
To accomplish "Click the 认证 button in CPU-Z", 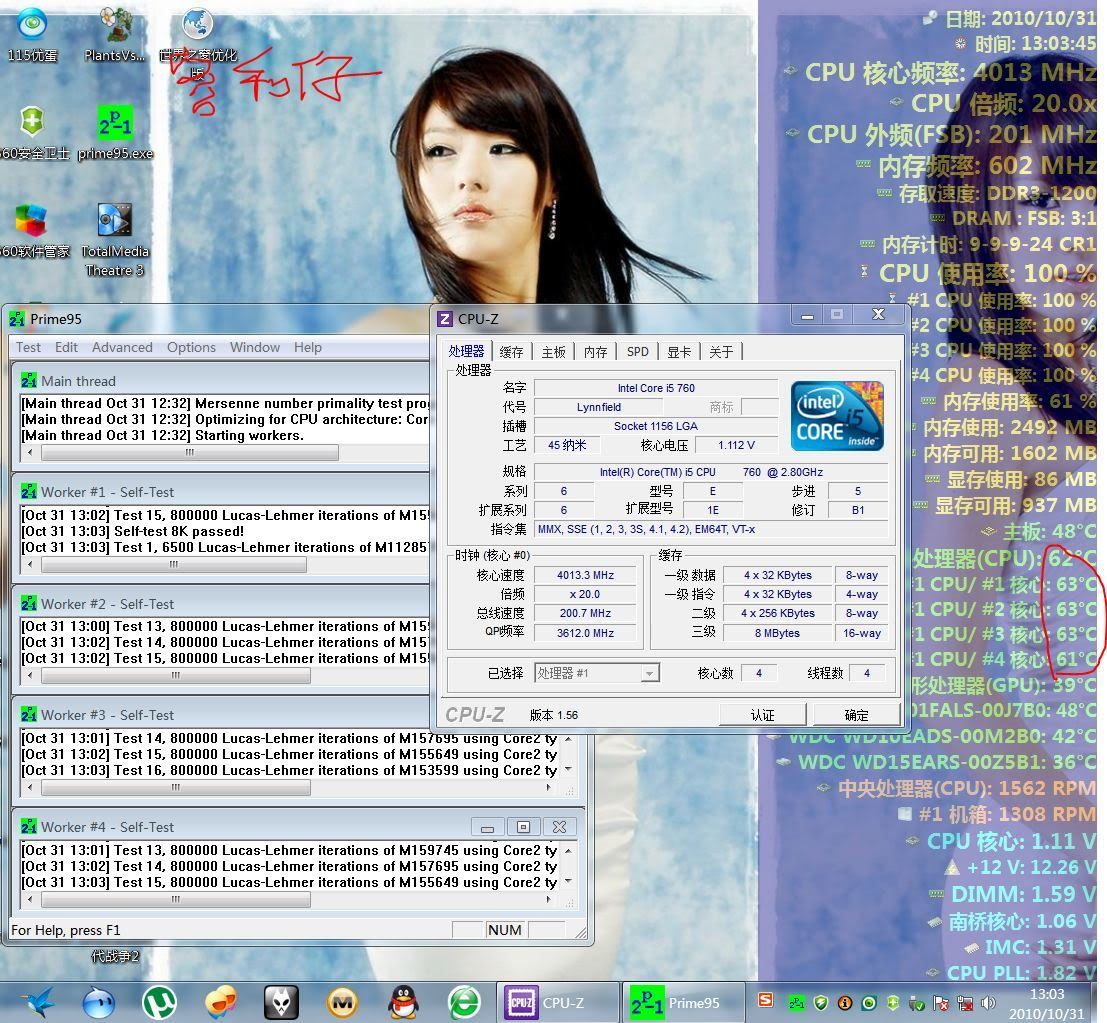I will coord(762,714).
